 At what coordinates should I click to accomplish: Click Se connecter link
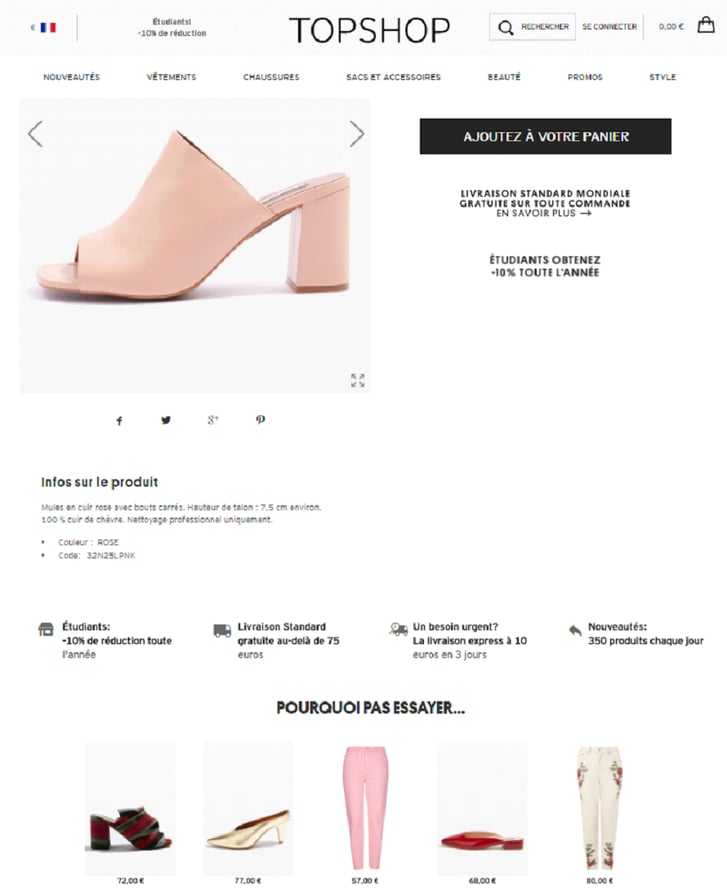click(610, 27)
